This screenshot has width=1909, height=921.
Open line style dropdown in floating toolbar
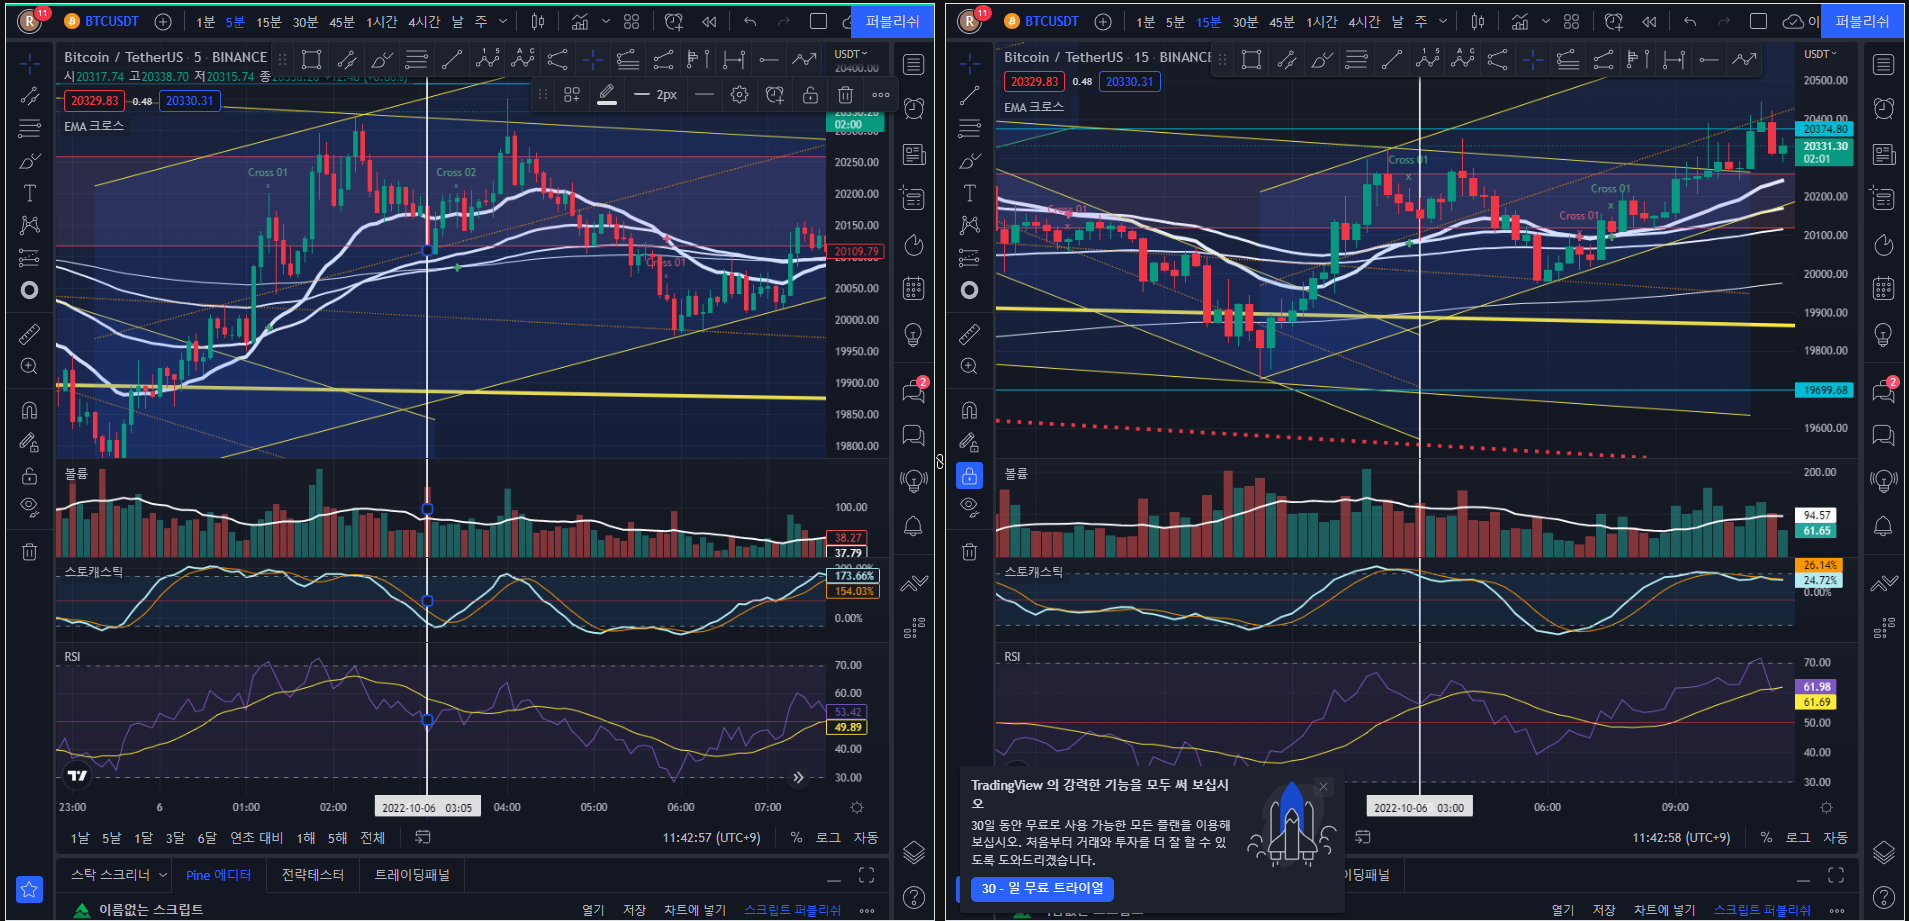pos(704,95)
